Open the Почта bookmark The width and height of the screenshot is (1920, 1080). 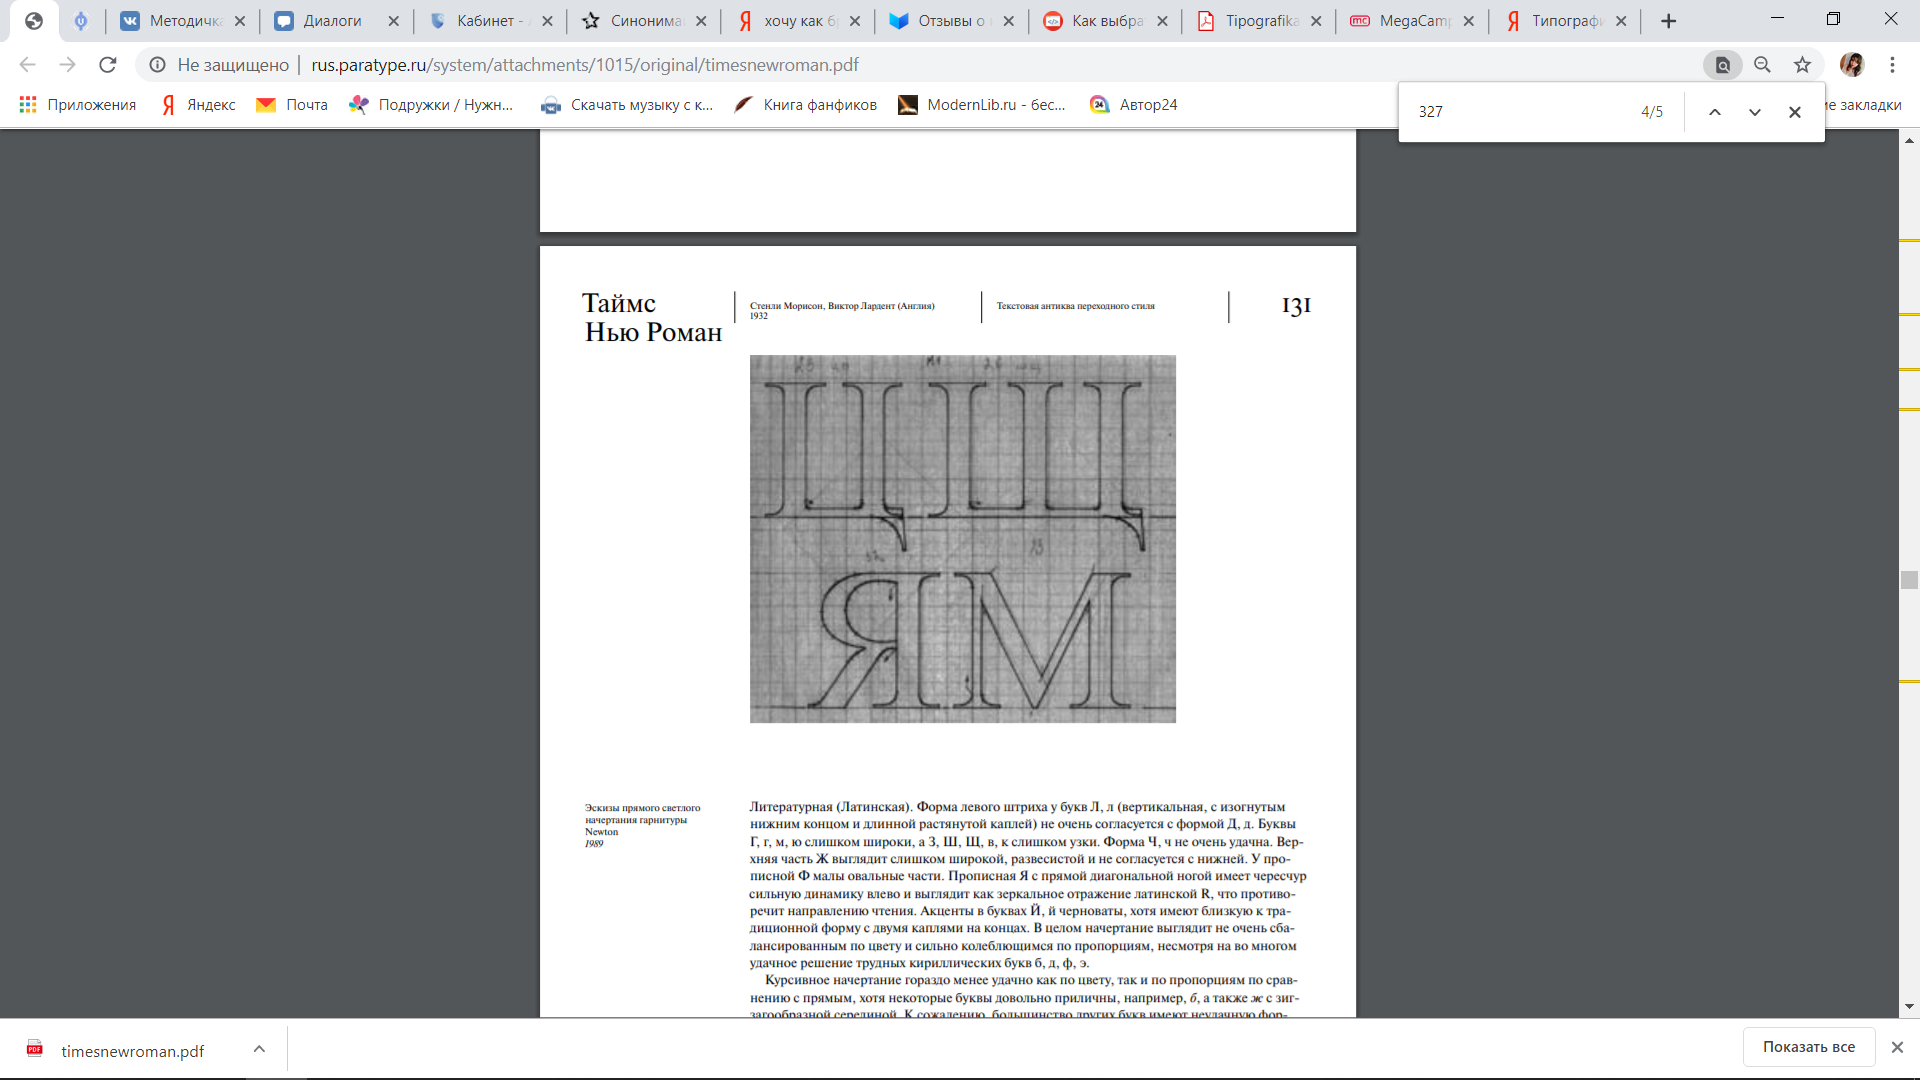tap(292, 105)
